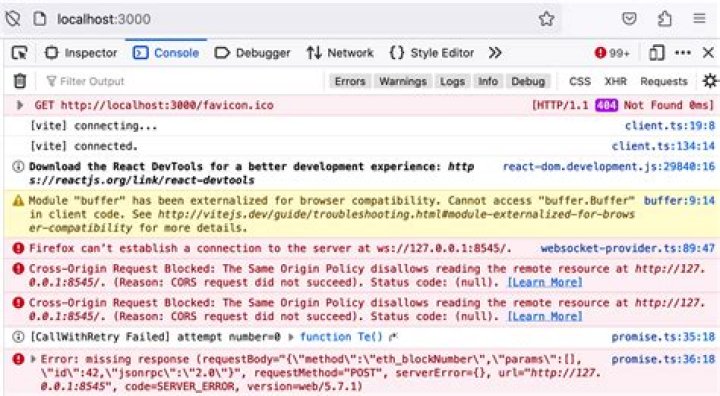Click the reactjs.org react-devtools URL text
Viewport: 720px width, 396px height.
click(252, 173)
